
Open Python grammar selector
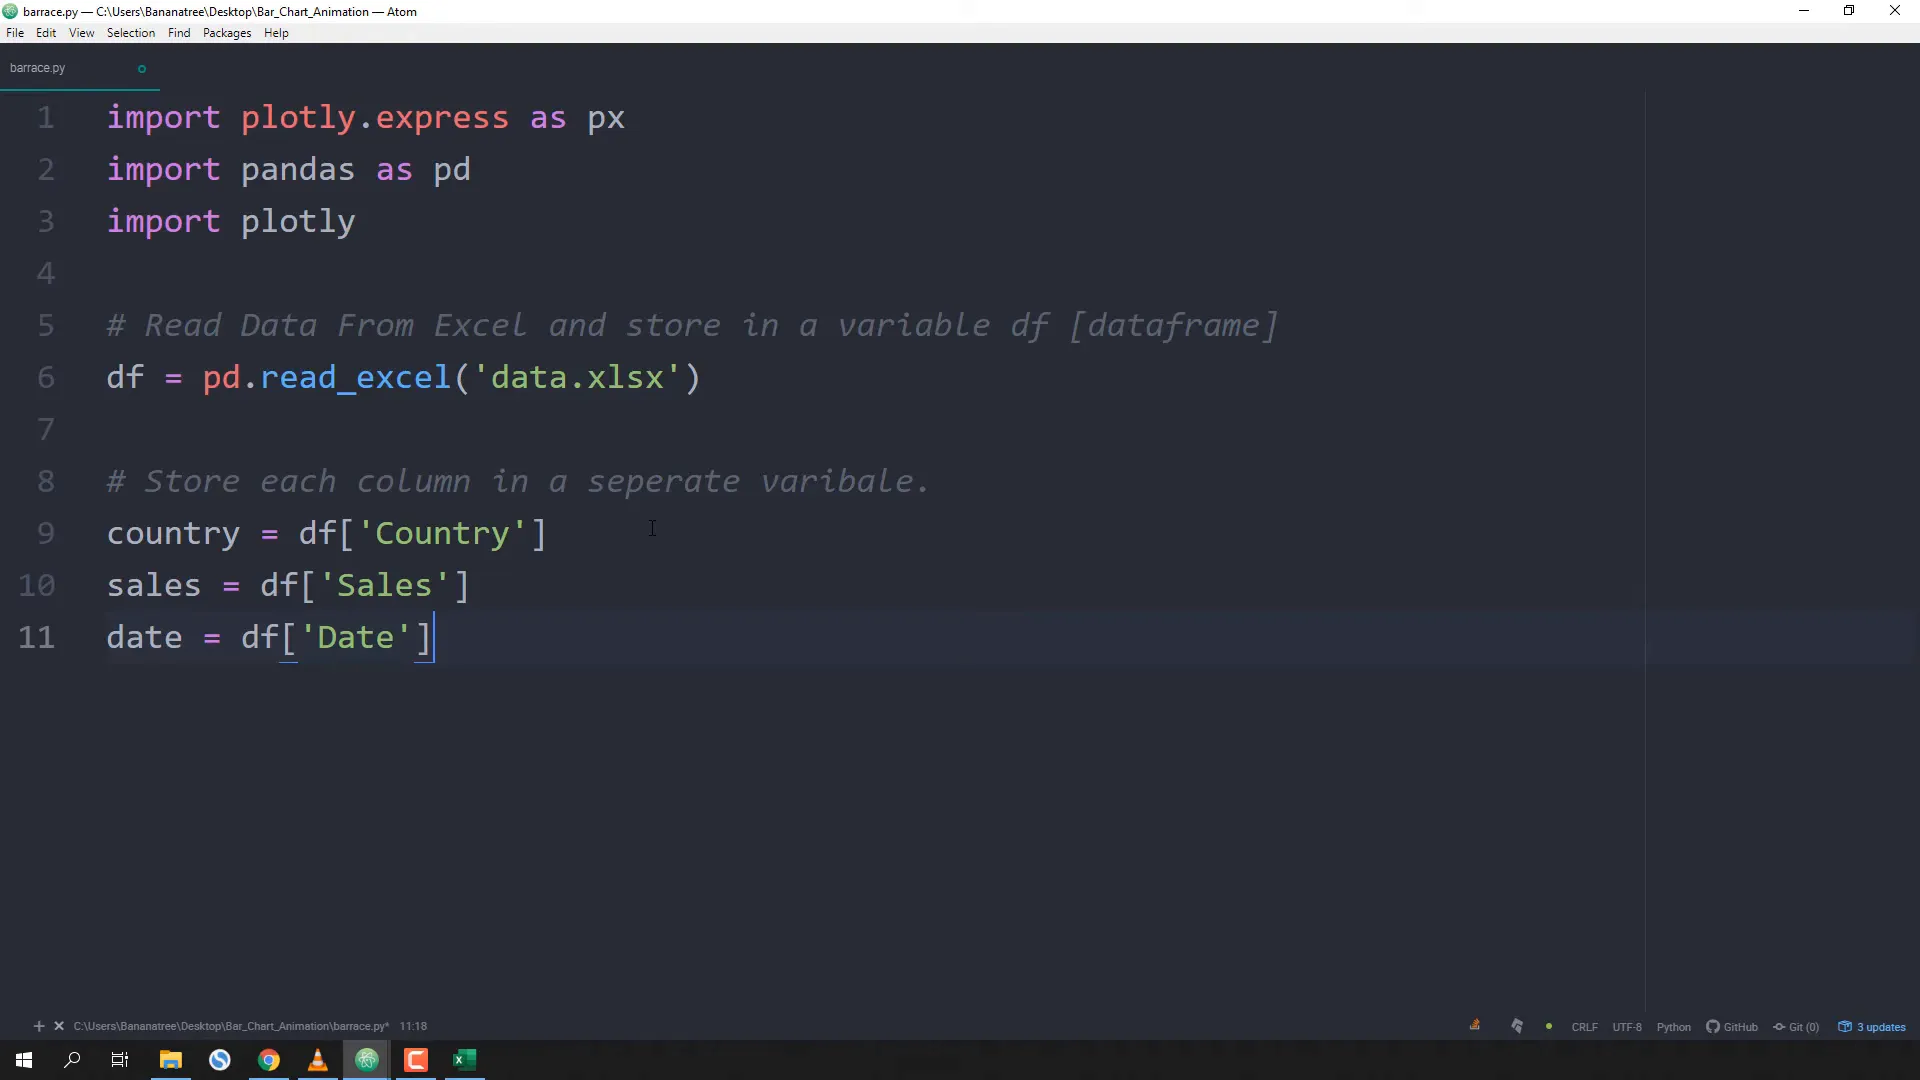click(x=1673, y=1027)
